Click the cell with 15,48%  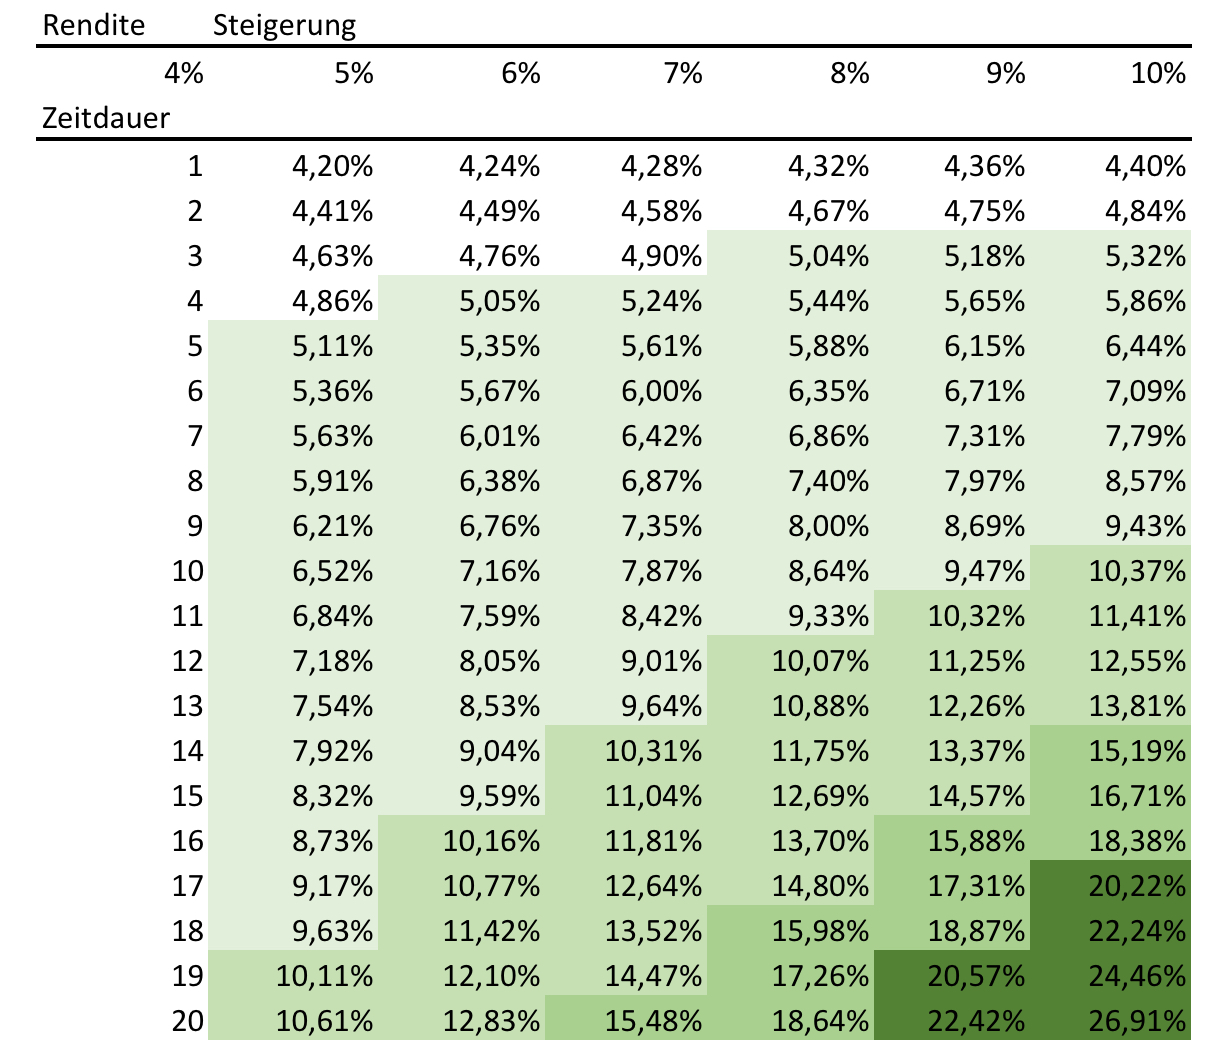653,1021
